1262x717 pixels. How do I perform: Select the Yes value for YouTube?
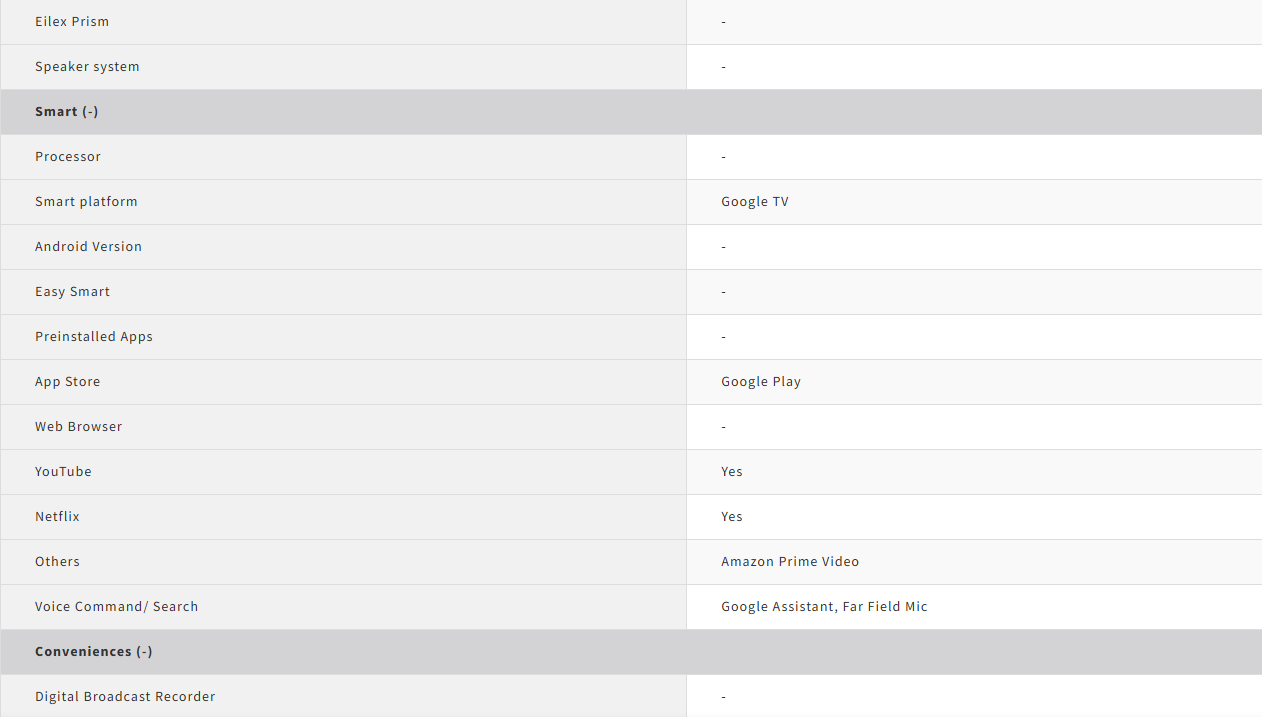pyautogui.click(x=732, y=472)
